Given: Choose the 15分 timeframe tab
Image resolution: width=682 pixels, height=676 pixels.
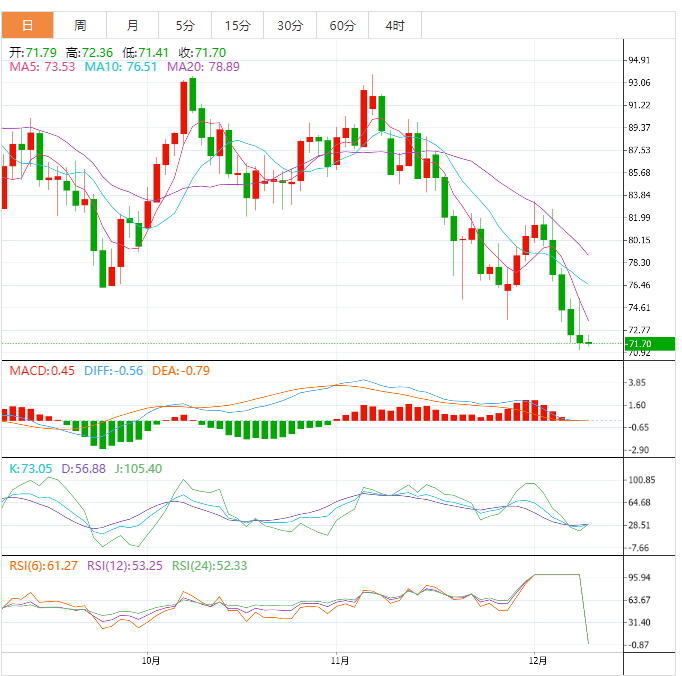Looking at the screenshot, I should (237, 24).
